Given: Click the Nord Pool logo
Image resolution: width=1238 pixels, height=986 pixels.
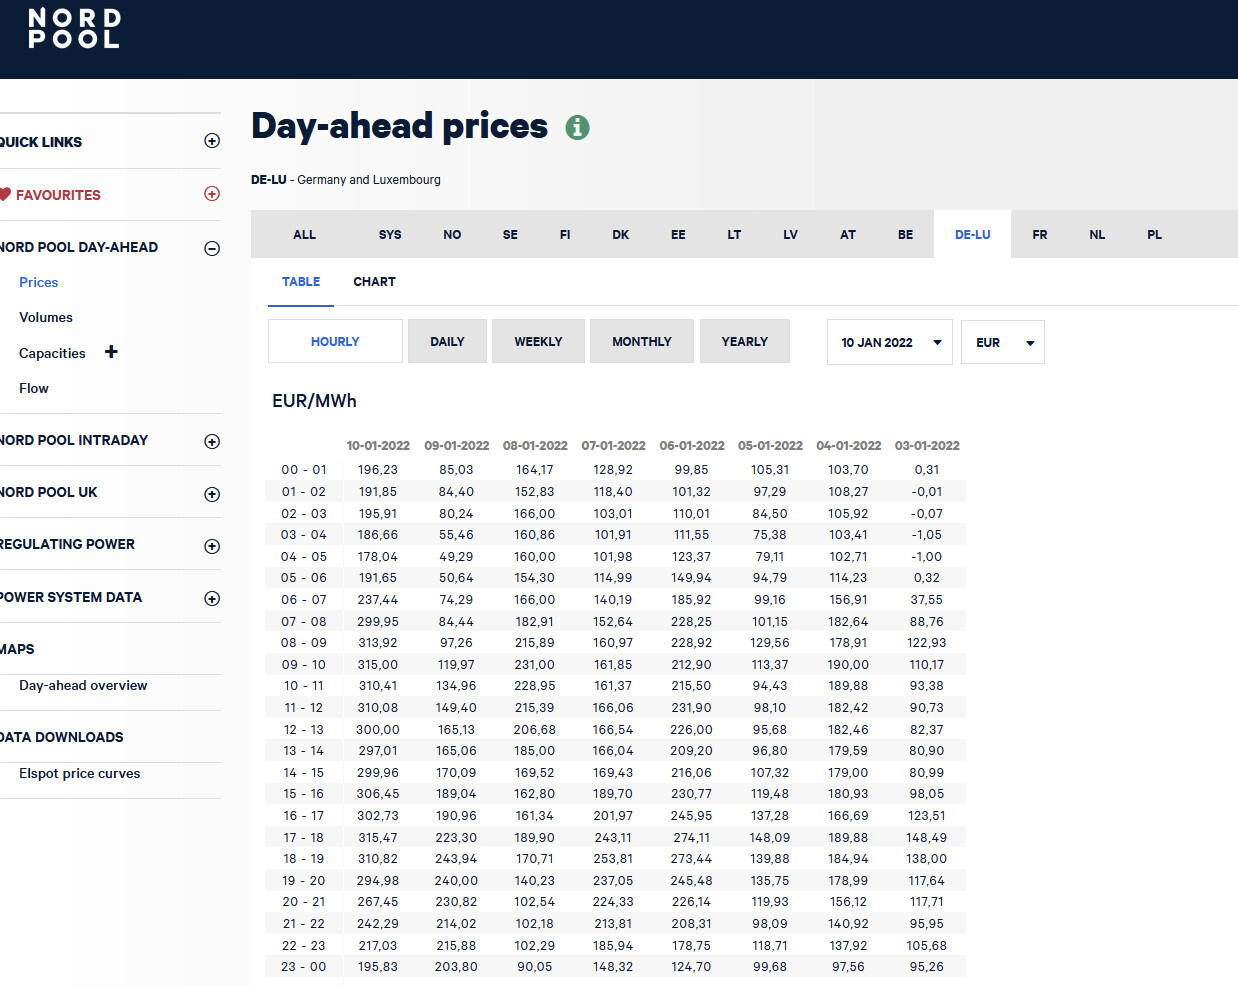Looking at the screenshot, I should tap(74, 29).
